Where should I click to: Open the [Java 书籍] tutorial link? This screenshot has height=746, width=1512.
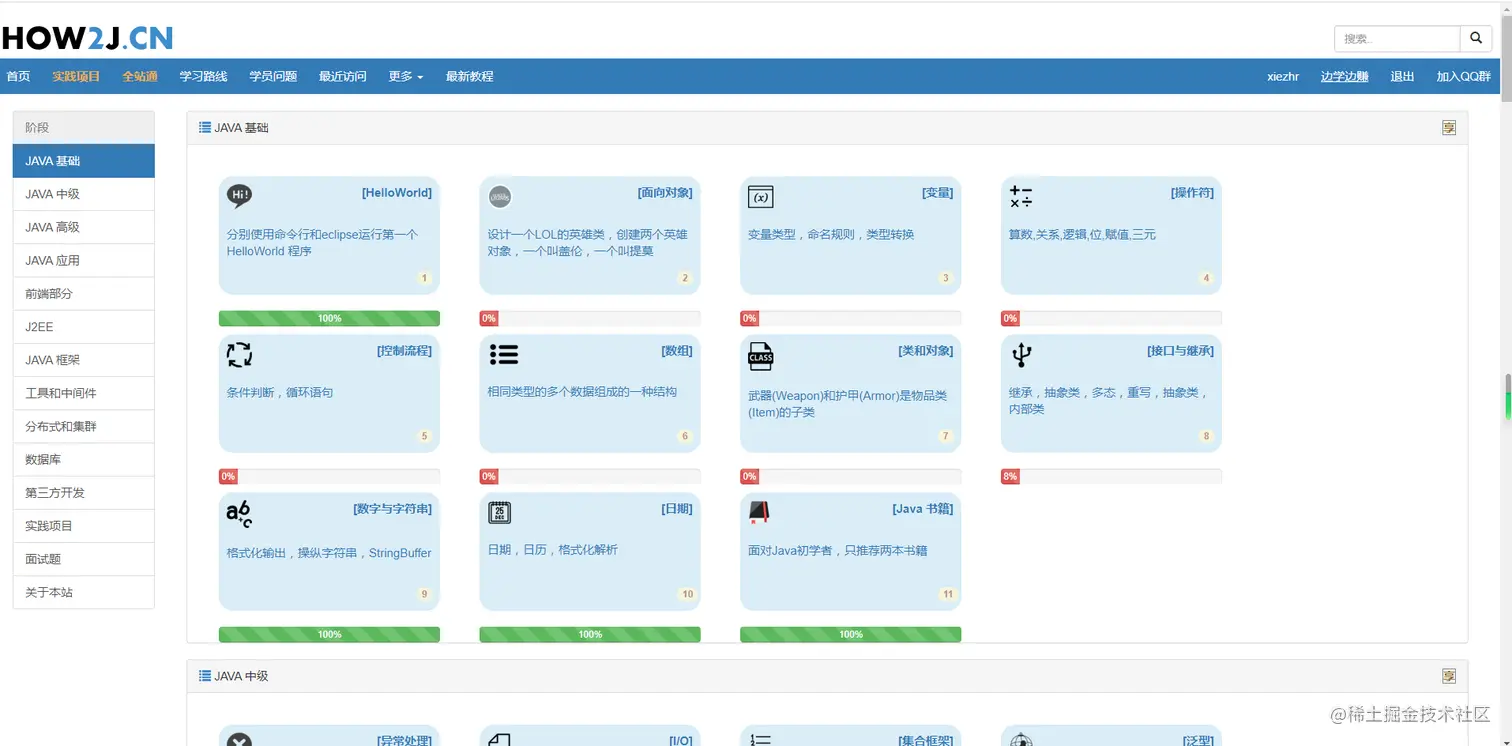click(923, 508)
